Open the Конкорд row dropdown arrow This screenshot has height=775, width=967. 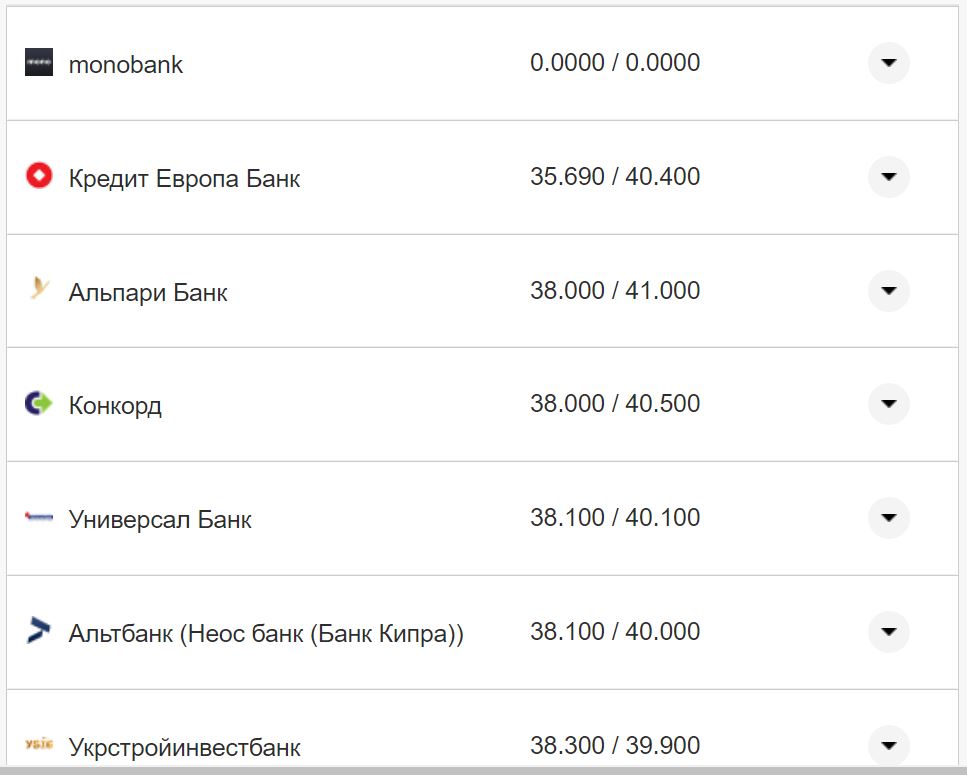tap(888, 404)
